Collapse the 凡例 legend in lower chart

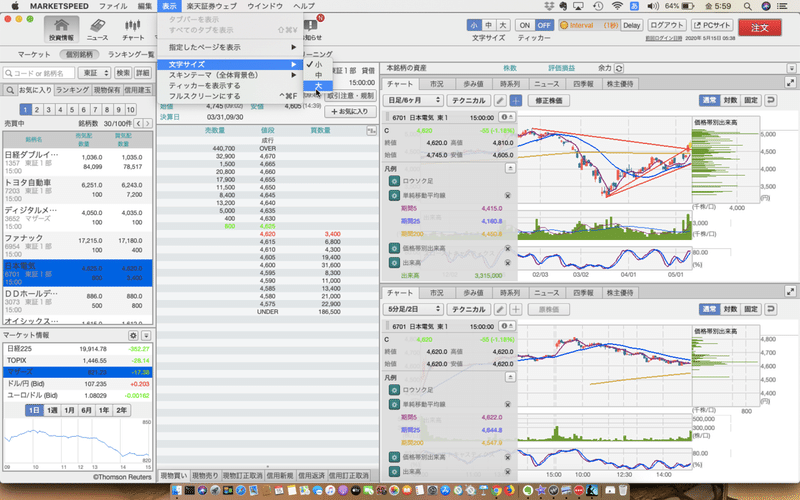pyautogui.click(x=510, y=377)
